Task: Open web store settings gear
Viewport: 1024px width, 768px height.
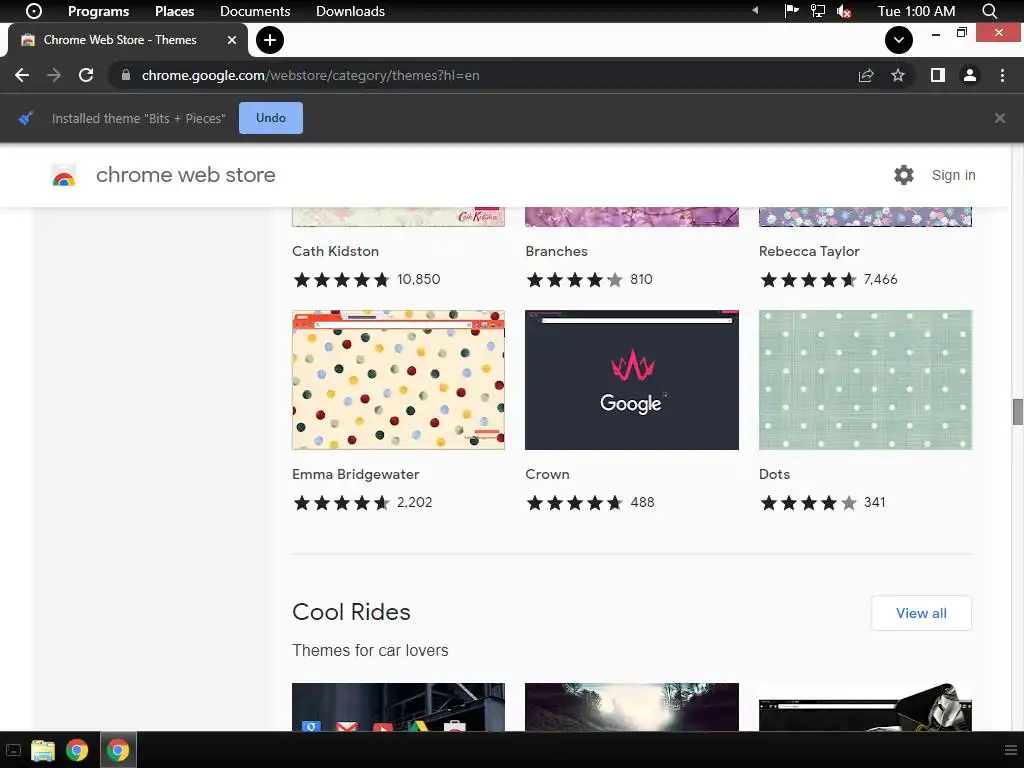Action: [904, 175]
